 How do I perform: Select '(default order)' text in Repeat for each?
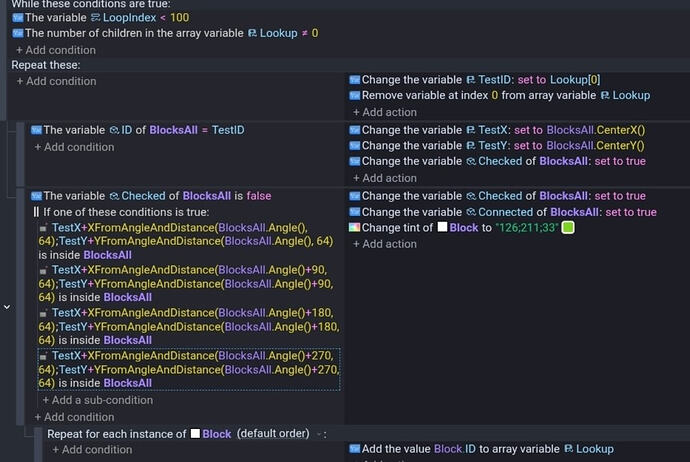pos(273,433)
